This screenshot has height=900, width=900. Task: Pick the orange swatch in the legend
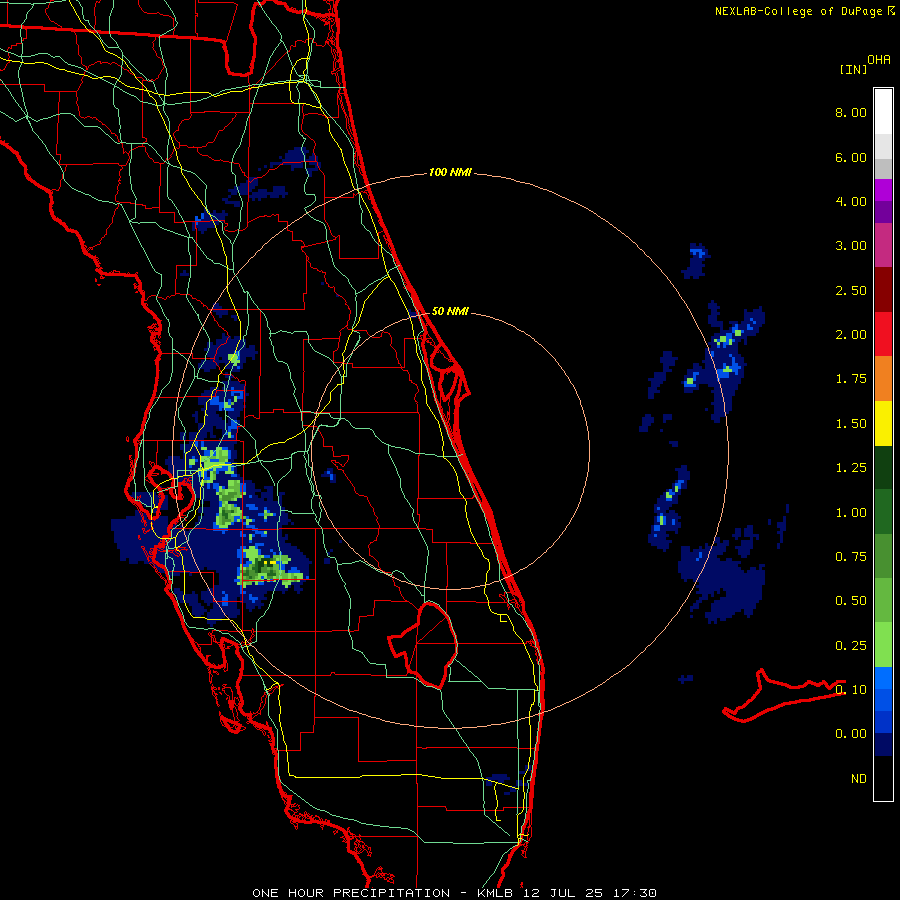(x=883, y=379)
